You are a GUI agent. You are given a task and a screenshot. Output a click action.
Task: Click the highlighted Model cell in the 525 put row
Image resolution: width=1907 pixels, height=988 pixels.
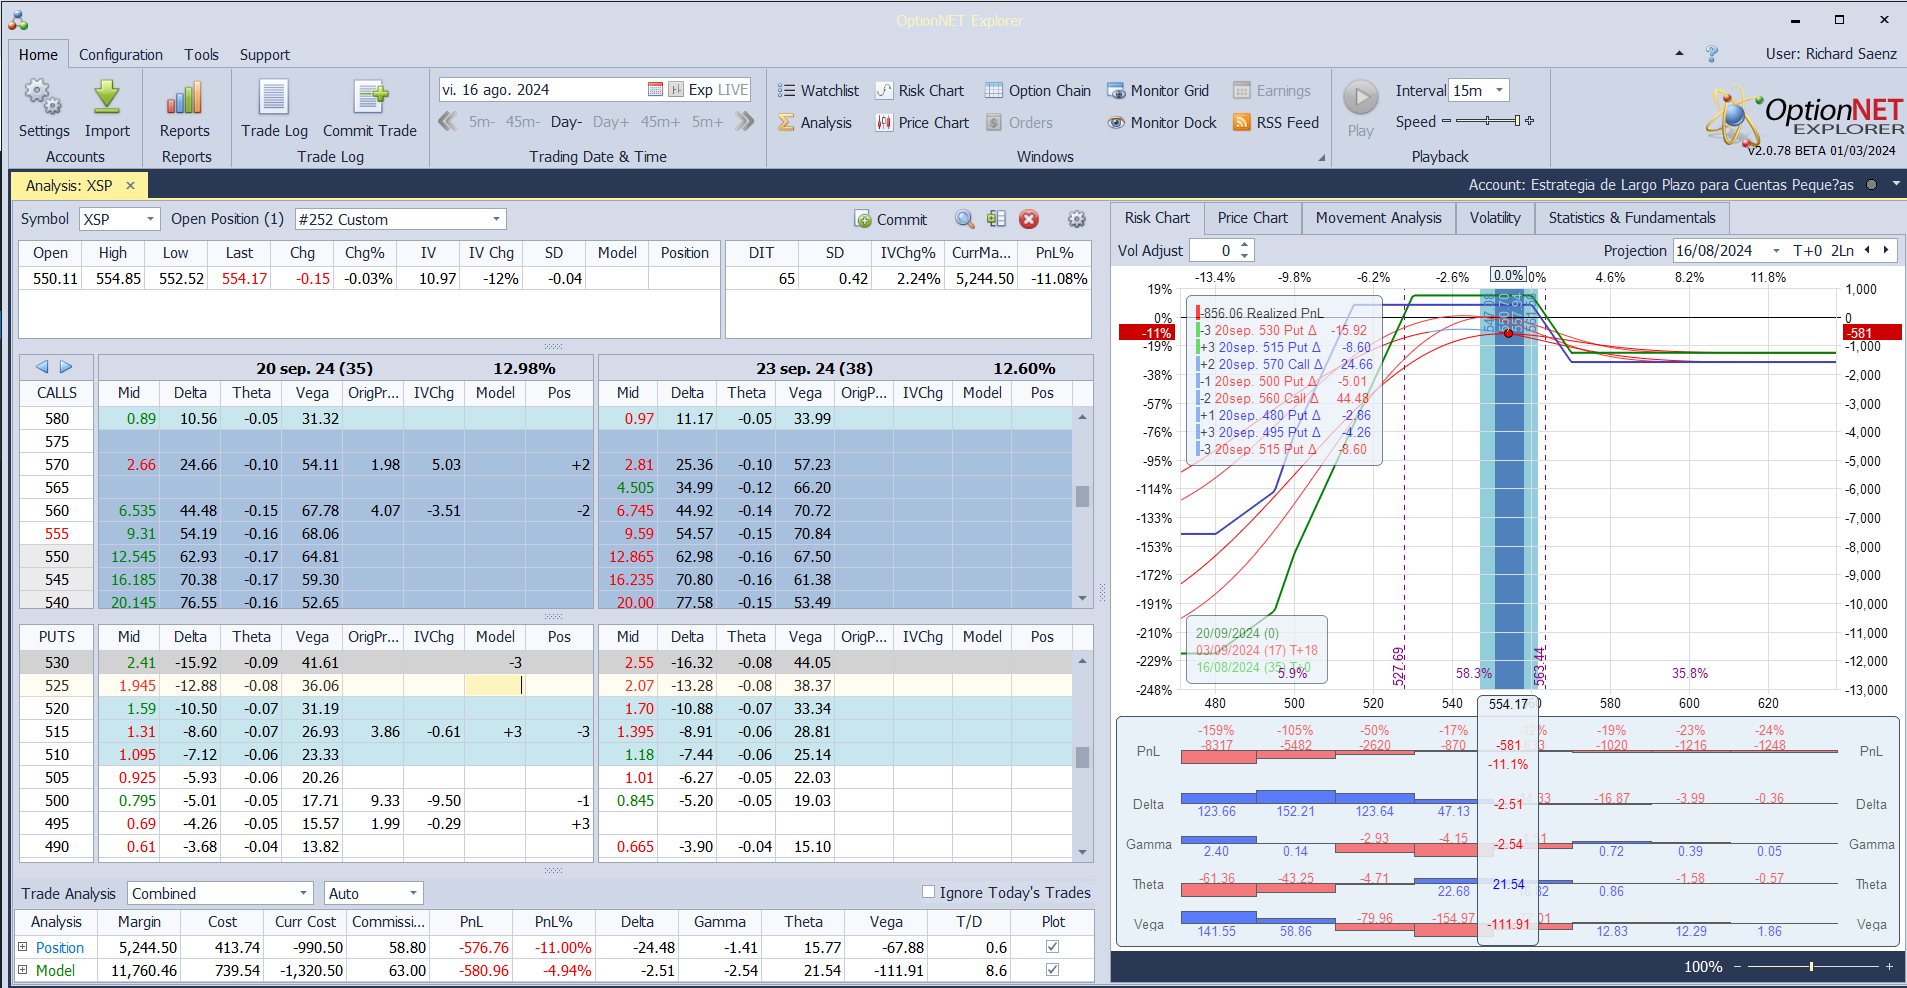coord(494,685)
